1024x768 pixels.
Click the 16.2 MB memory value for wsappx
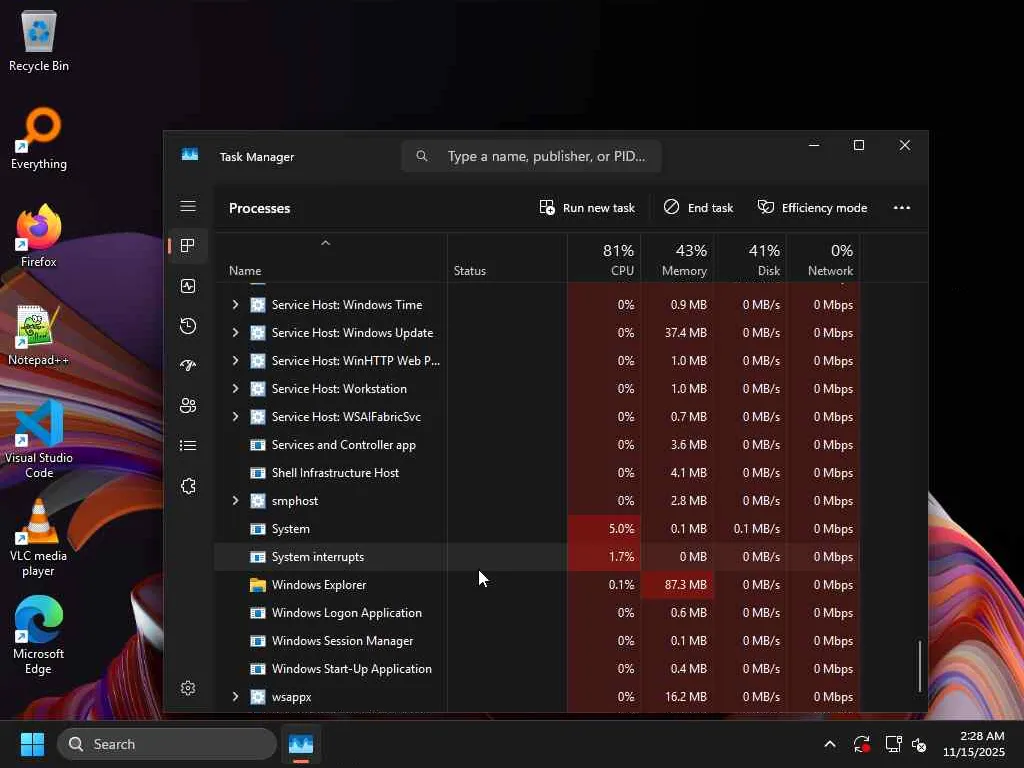(x=686, y=697)
